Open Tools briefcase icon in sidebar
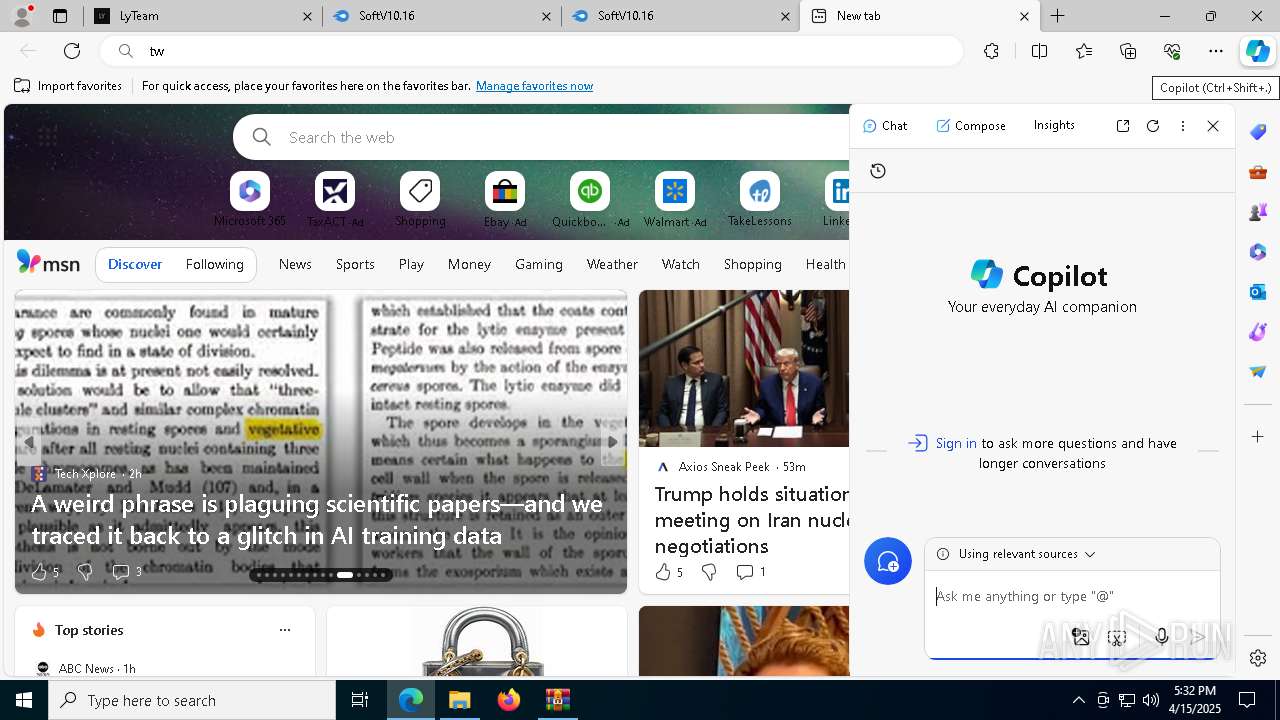Screen dimensions: 1280x720 tap(1258, 172)
